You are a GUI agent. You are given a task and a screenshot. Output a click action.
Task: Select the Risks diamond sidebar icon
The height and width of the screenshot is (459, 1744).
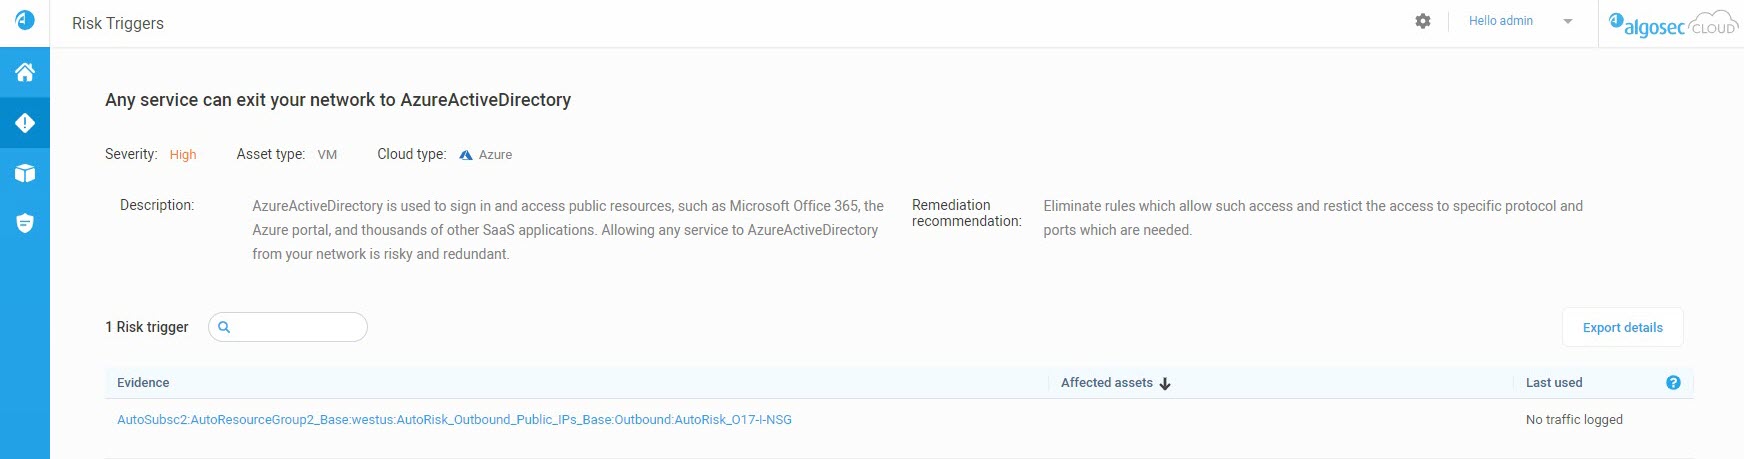25,123
